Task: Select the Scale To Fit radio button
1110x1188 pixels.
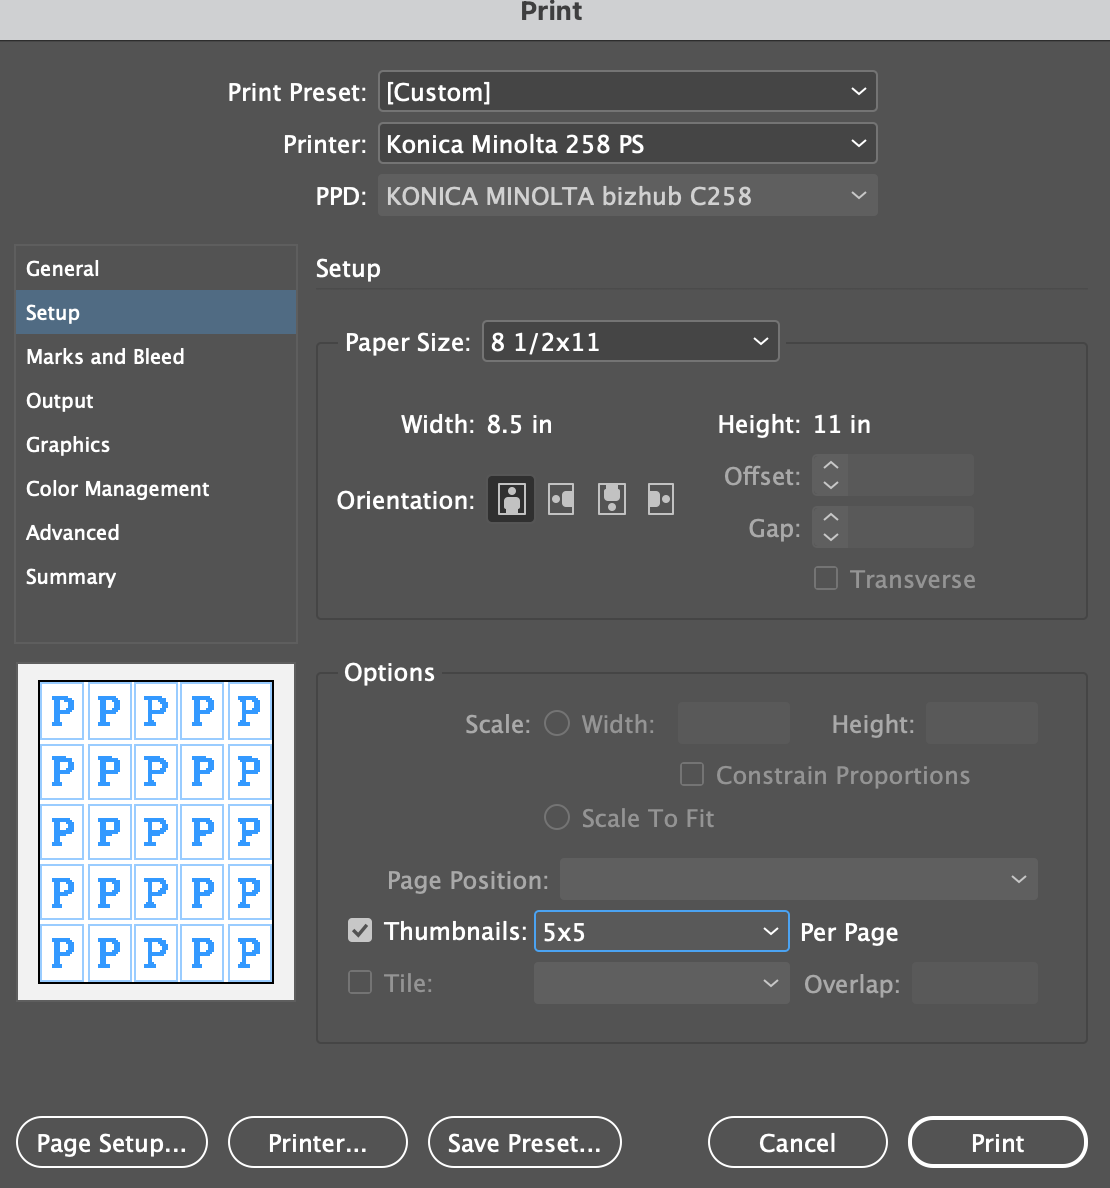Action: [x=557, y=817]
